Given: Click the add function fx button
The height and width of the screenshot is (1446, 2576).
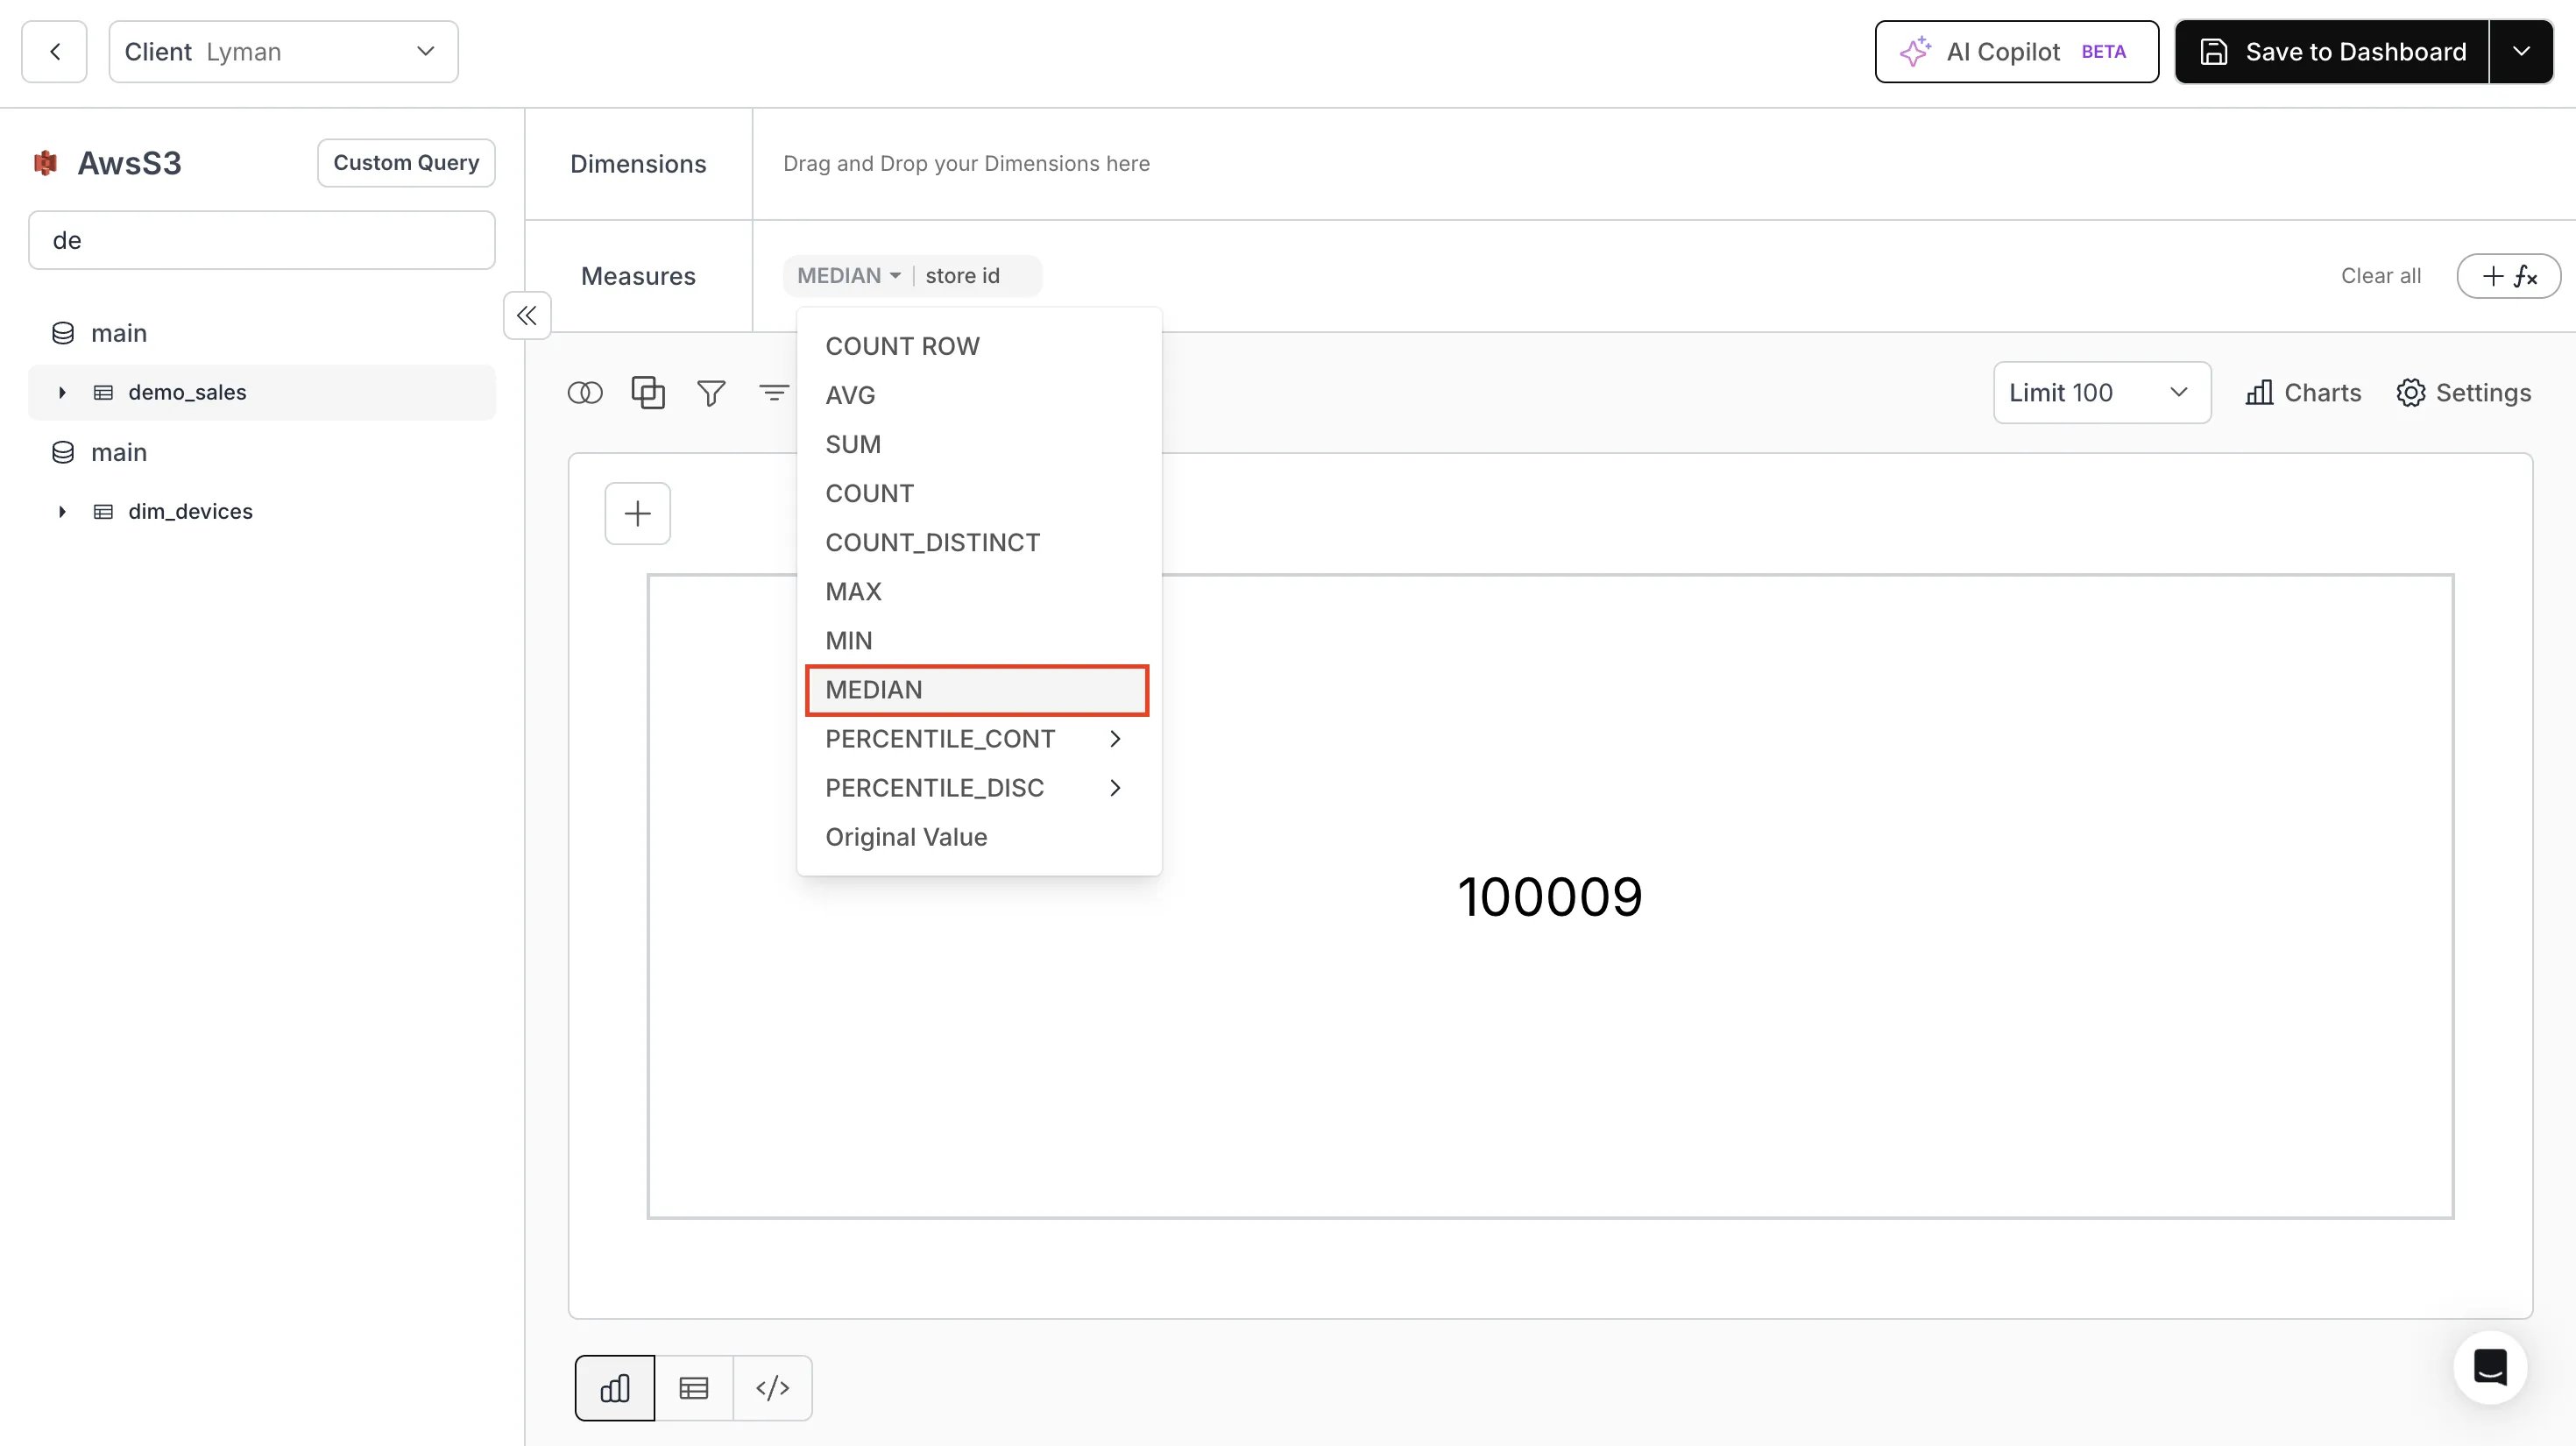Looking at the screenshot, I should click(2509, 276).
